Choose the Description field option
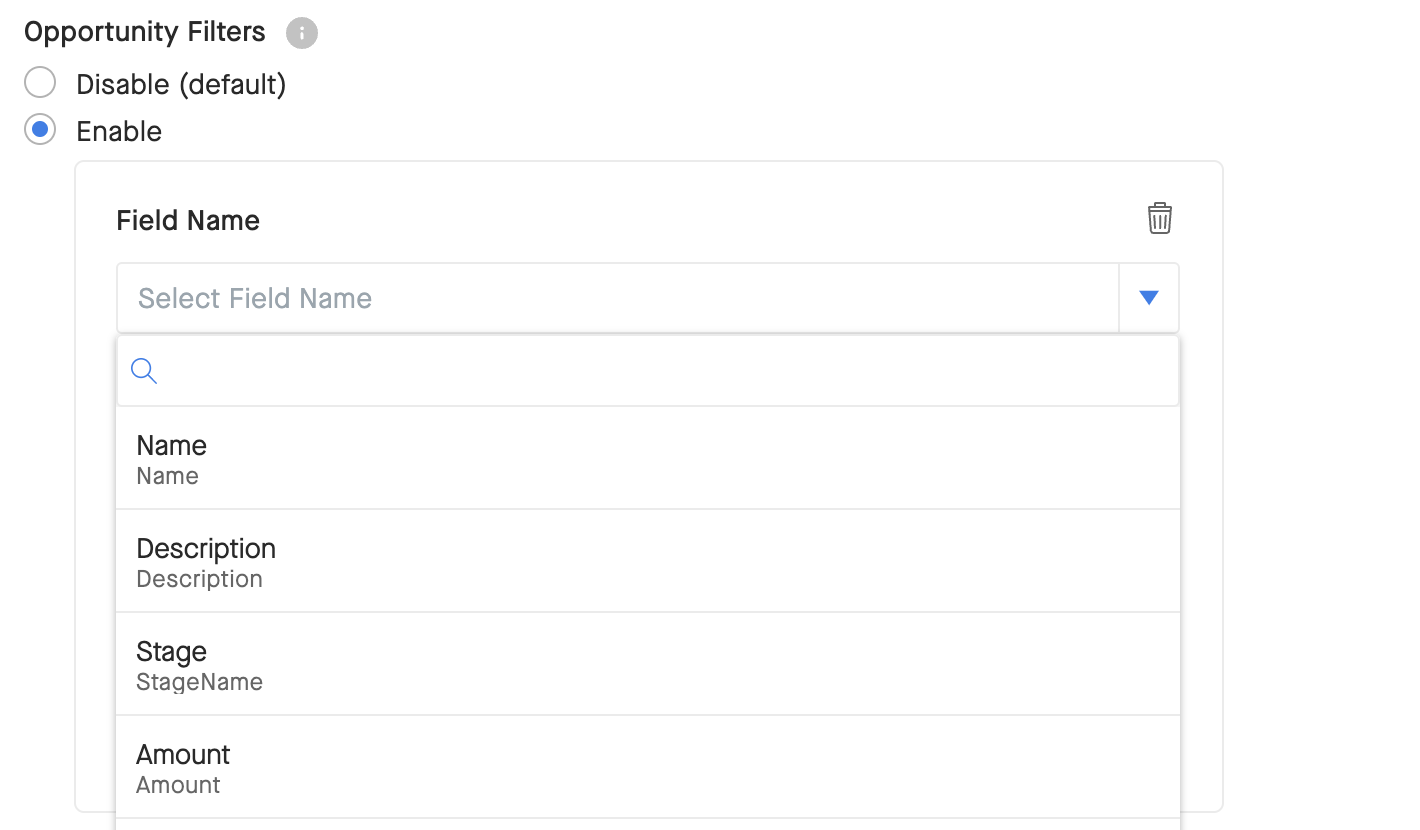Screen dimensions: 1420x830 (x=648, y=561)
